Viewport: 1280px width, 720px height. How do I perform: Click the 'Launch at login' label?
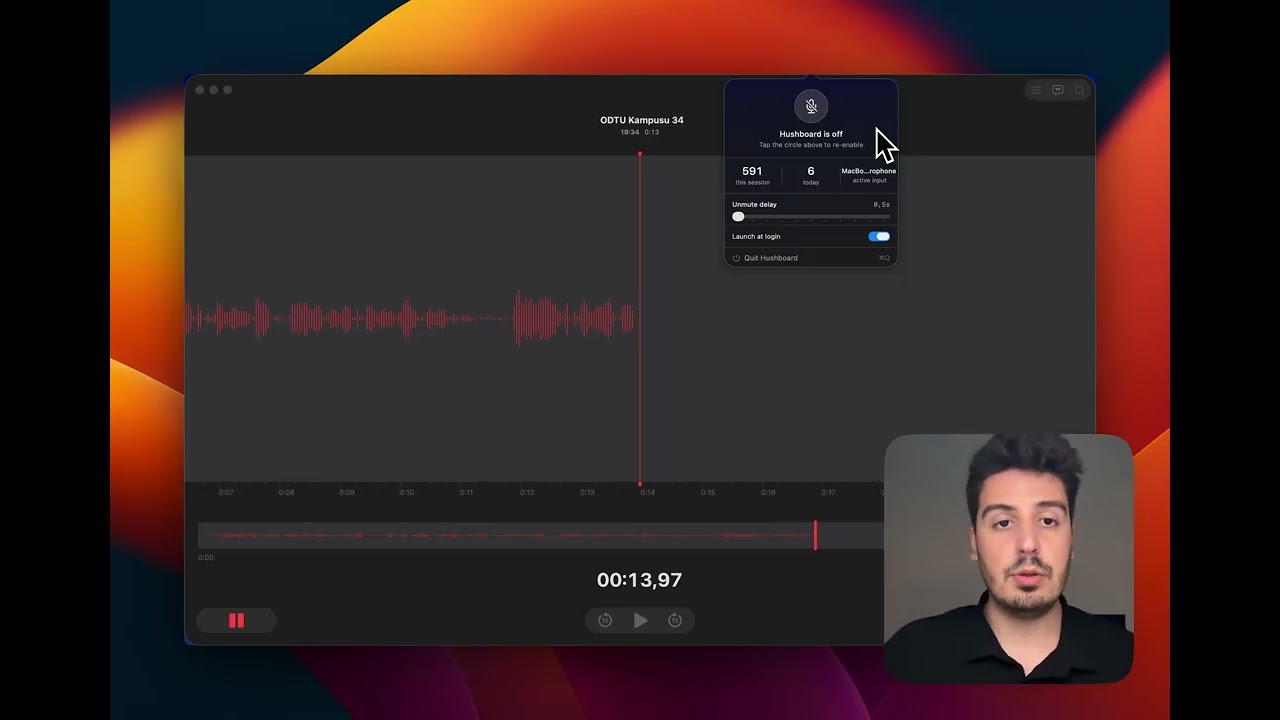pos(756,236)
